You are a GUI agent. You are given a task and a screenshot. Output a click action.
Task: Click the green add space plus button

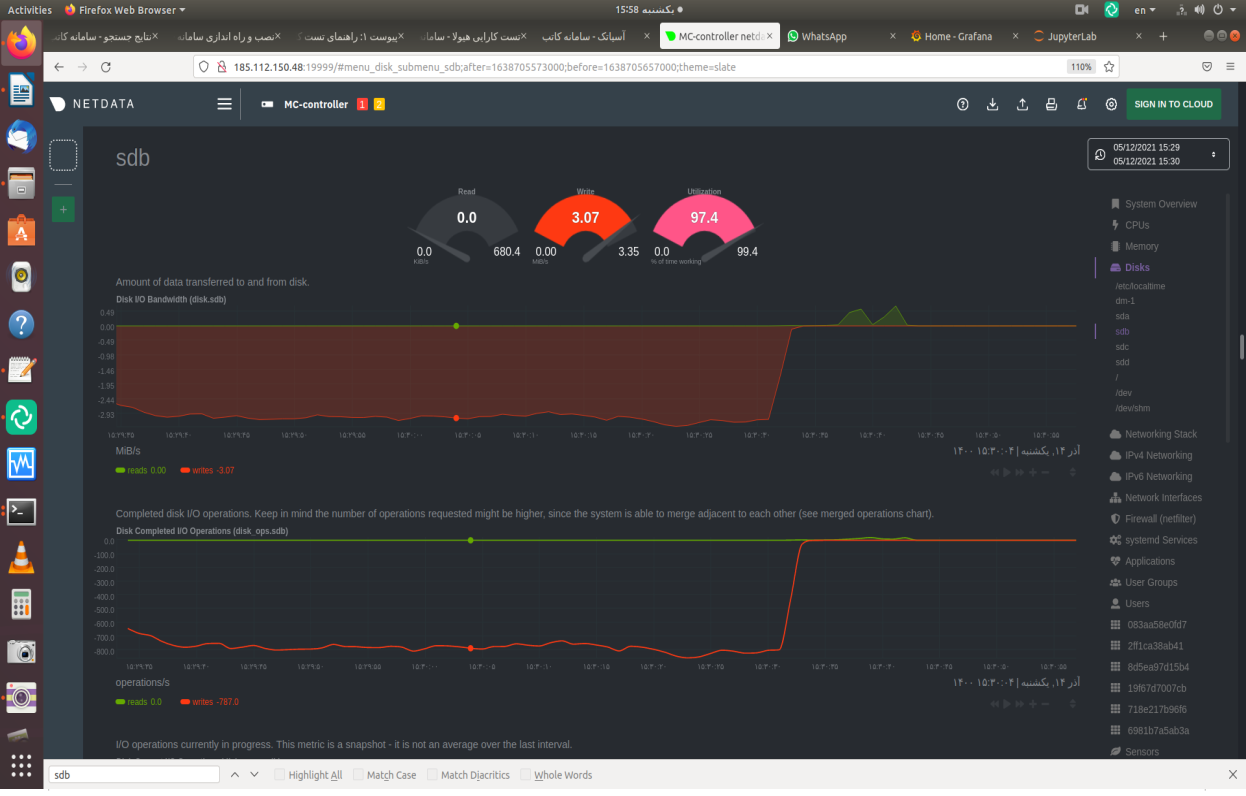(x=63, y=209)
